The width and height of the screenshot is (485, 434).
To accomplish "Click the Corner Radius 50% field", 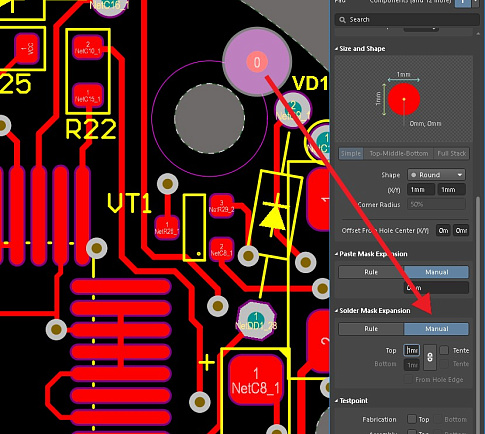I will pos(436,204).
